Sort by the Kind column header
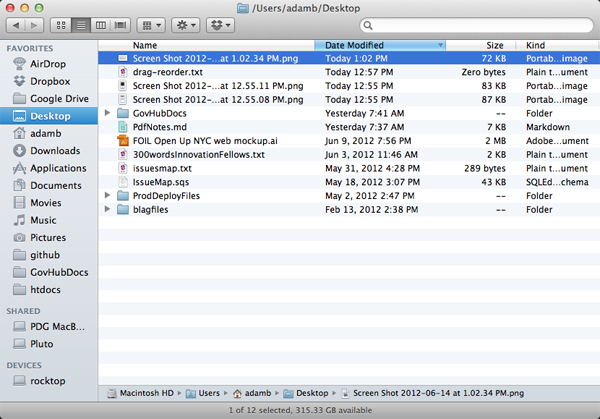600x419 pixels. click(558, 45)
